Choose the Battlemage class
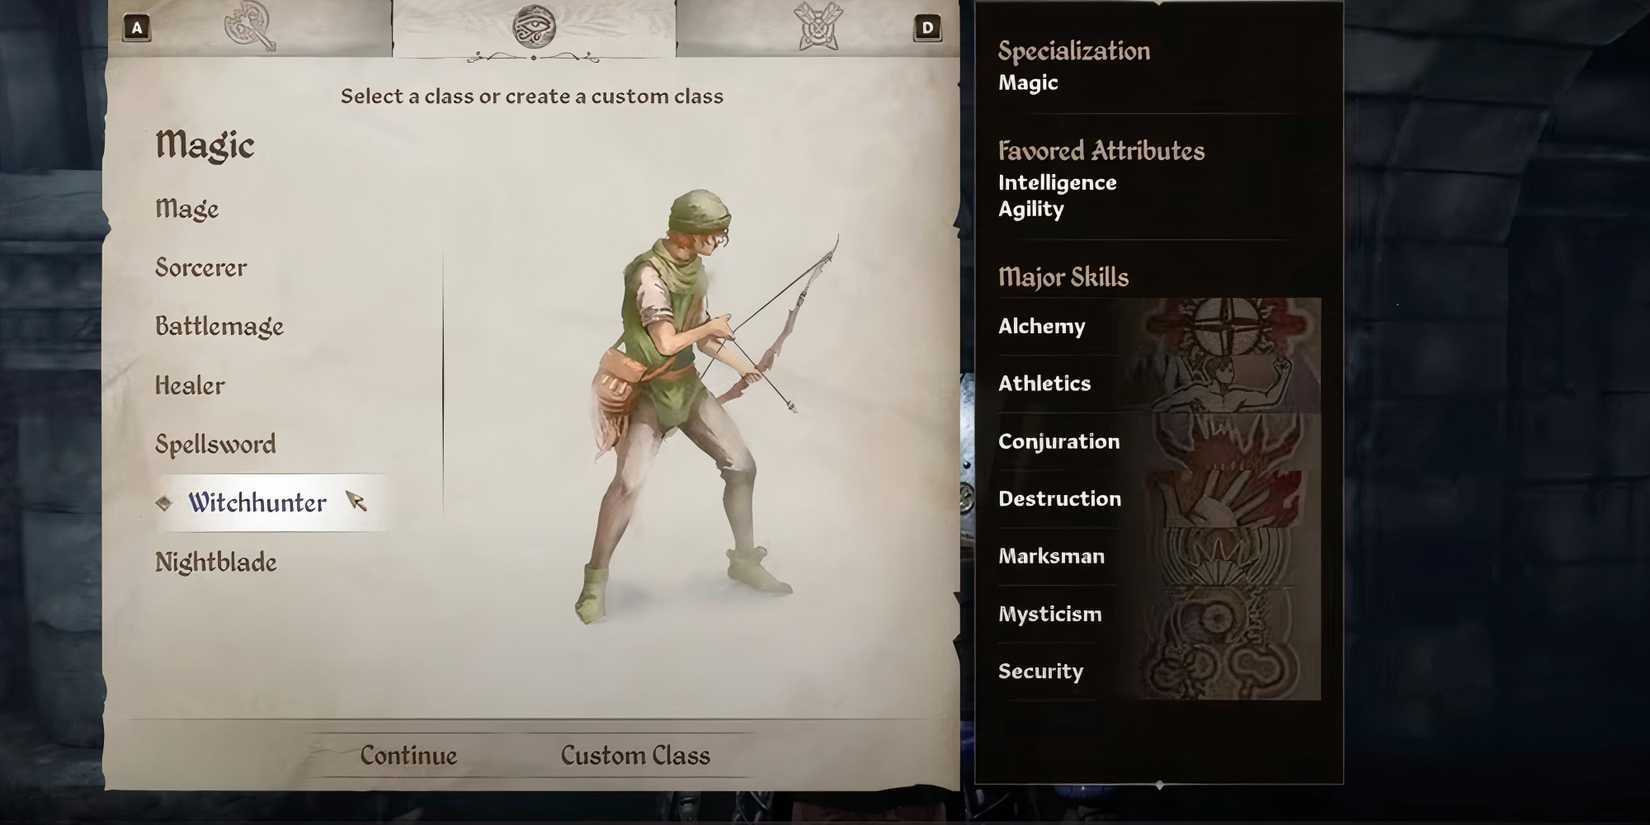This screenshot has height=825, width=1650. [x=219, y=327]
